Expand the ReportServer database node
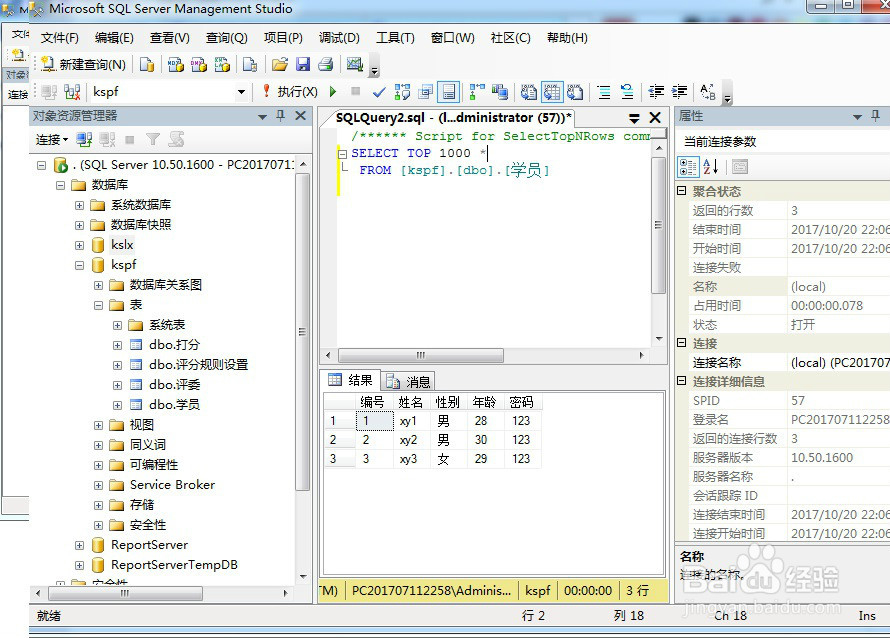 (79, 545)
